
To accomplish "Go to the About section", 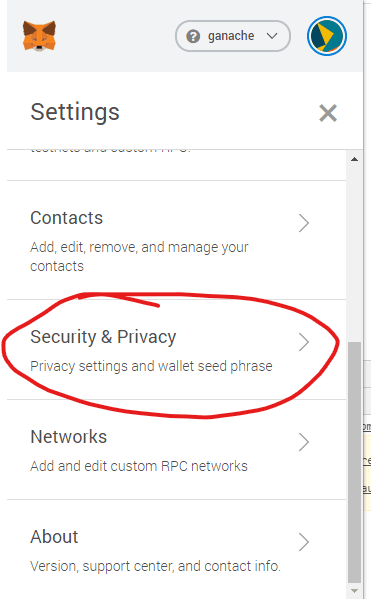I will [177, 549].
